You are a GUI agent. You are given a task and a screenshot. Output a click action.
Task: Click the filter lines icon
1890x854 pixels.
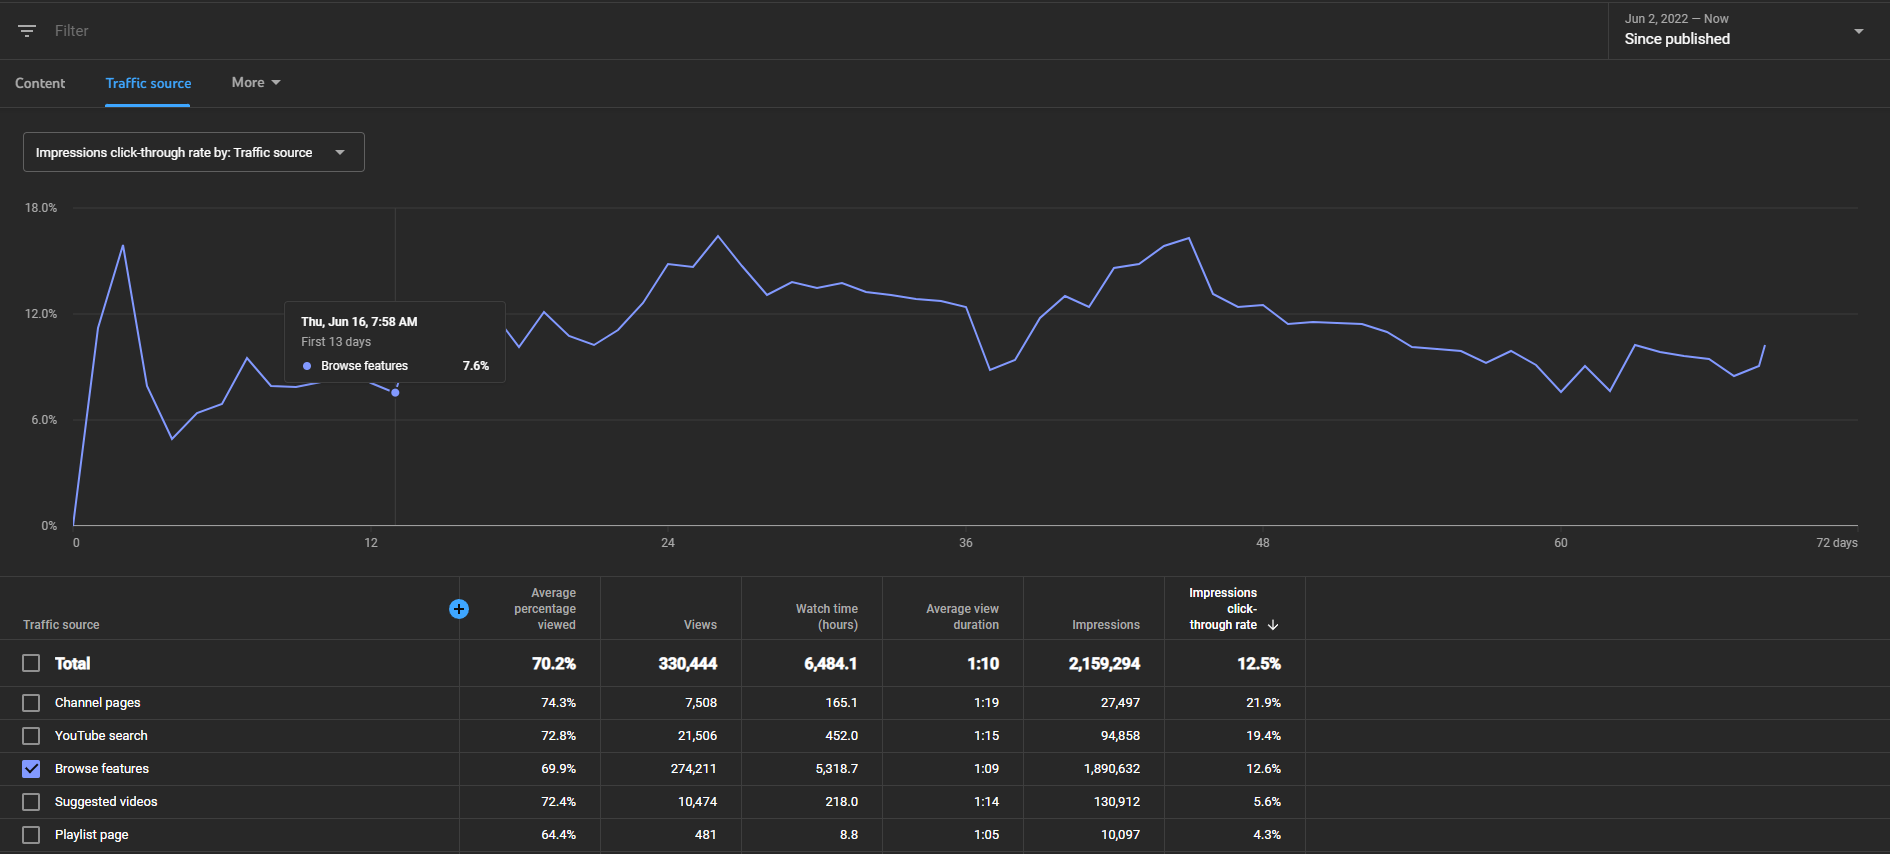point(27,31)
